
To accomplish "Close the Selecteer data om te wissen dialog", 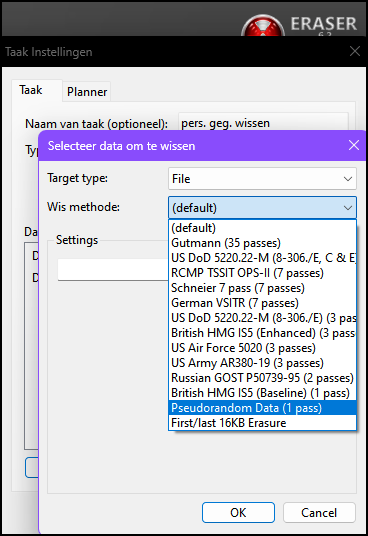I will [x=354, y=145].
